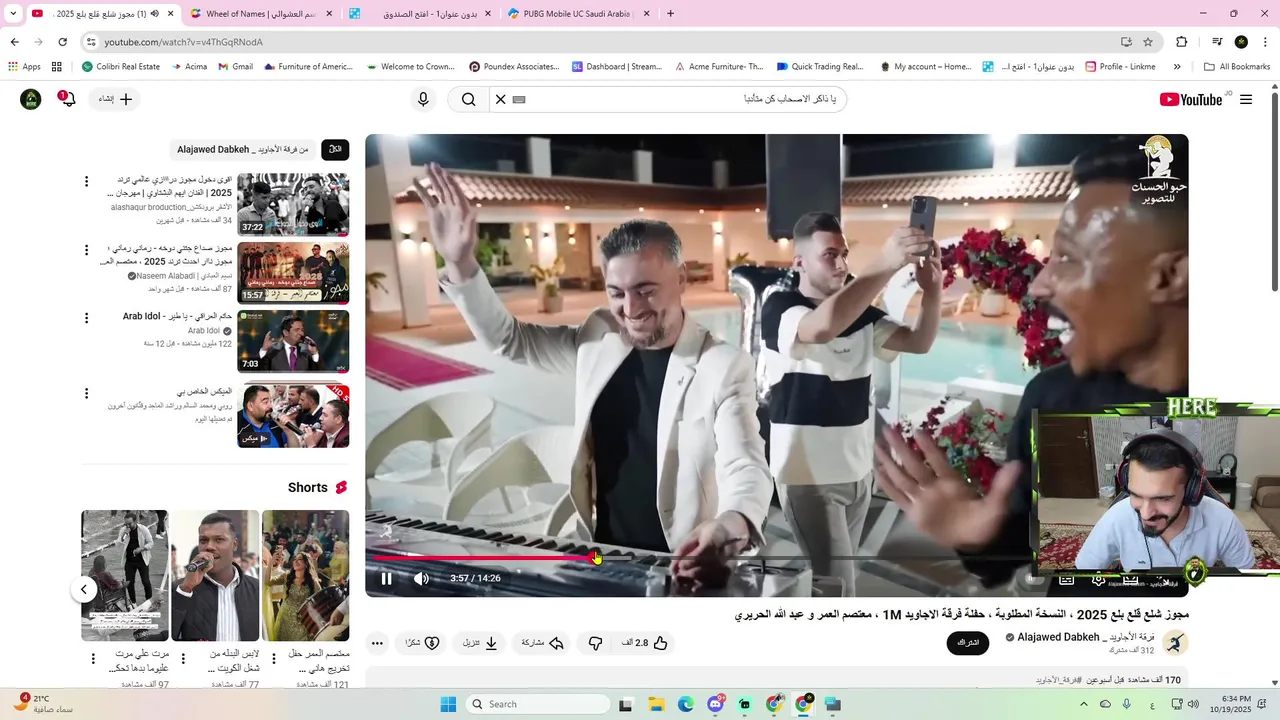Open options for the 121 ألف views short
This screenshot has width=1280, height=720.
pos(272,659)
